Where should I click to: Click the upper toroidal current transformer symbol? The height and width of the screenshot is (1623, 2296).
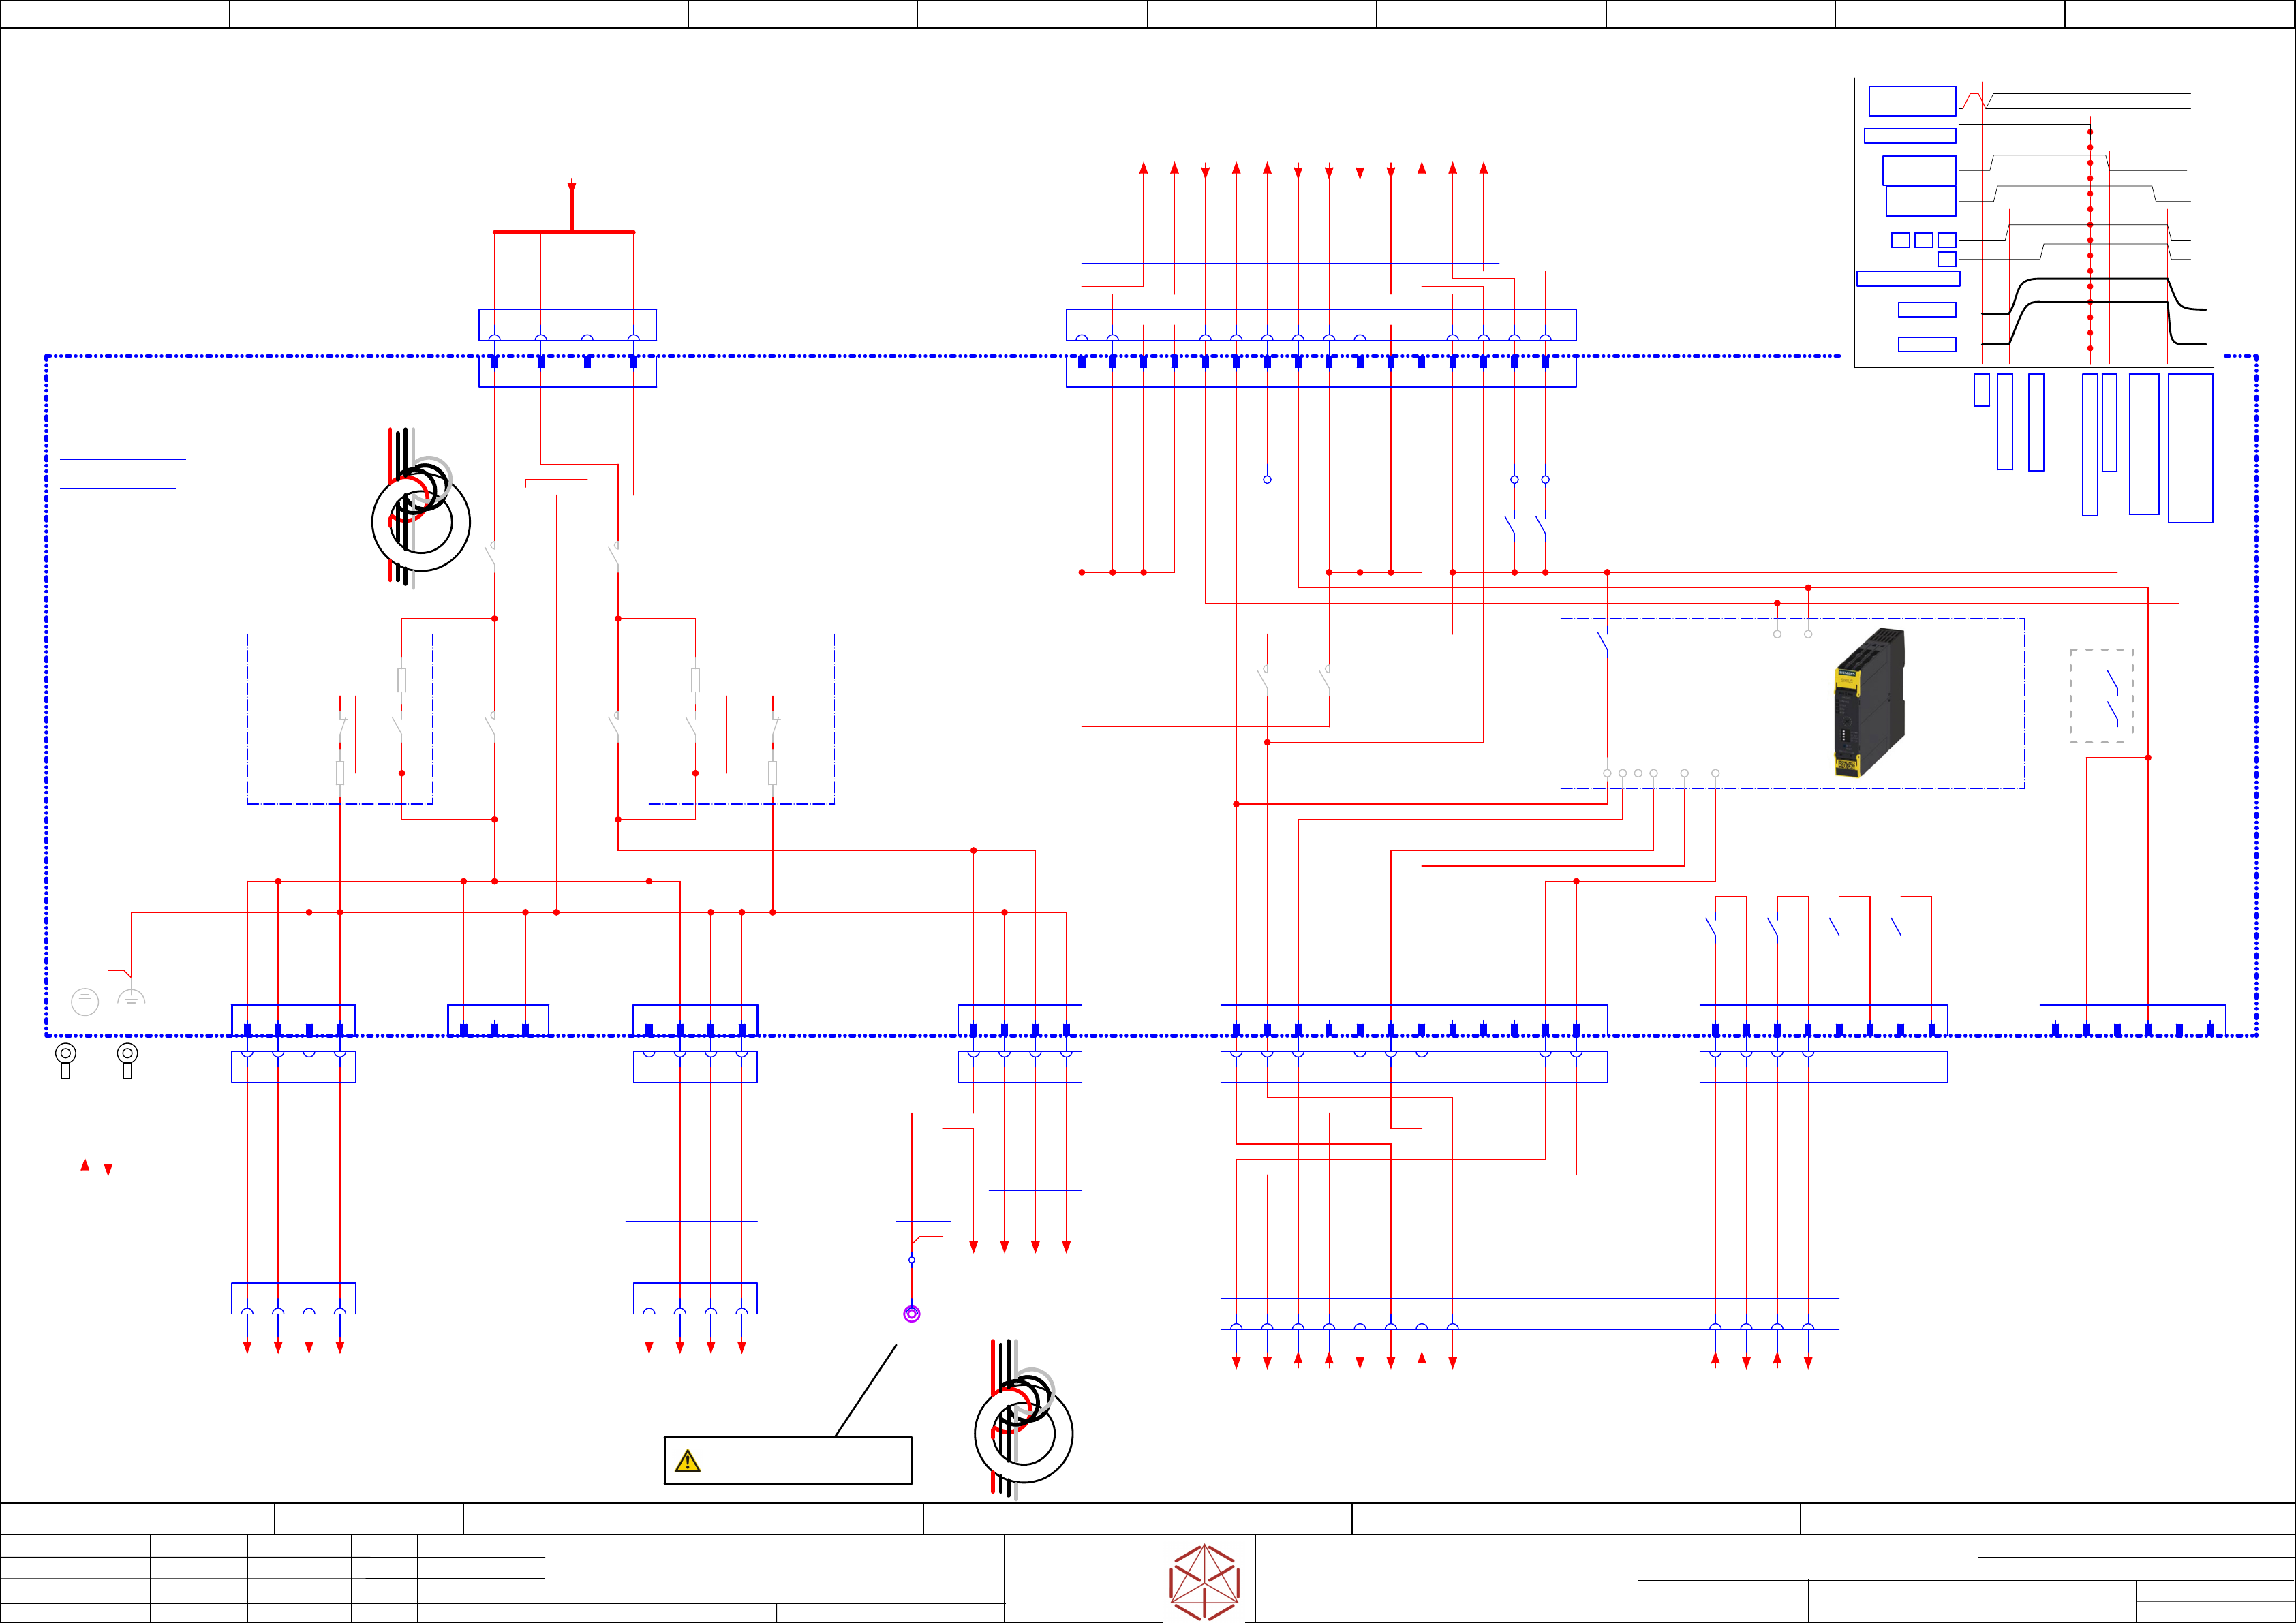click(420, 512)
